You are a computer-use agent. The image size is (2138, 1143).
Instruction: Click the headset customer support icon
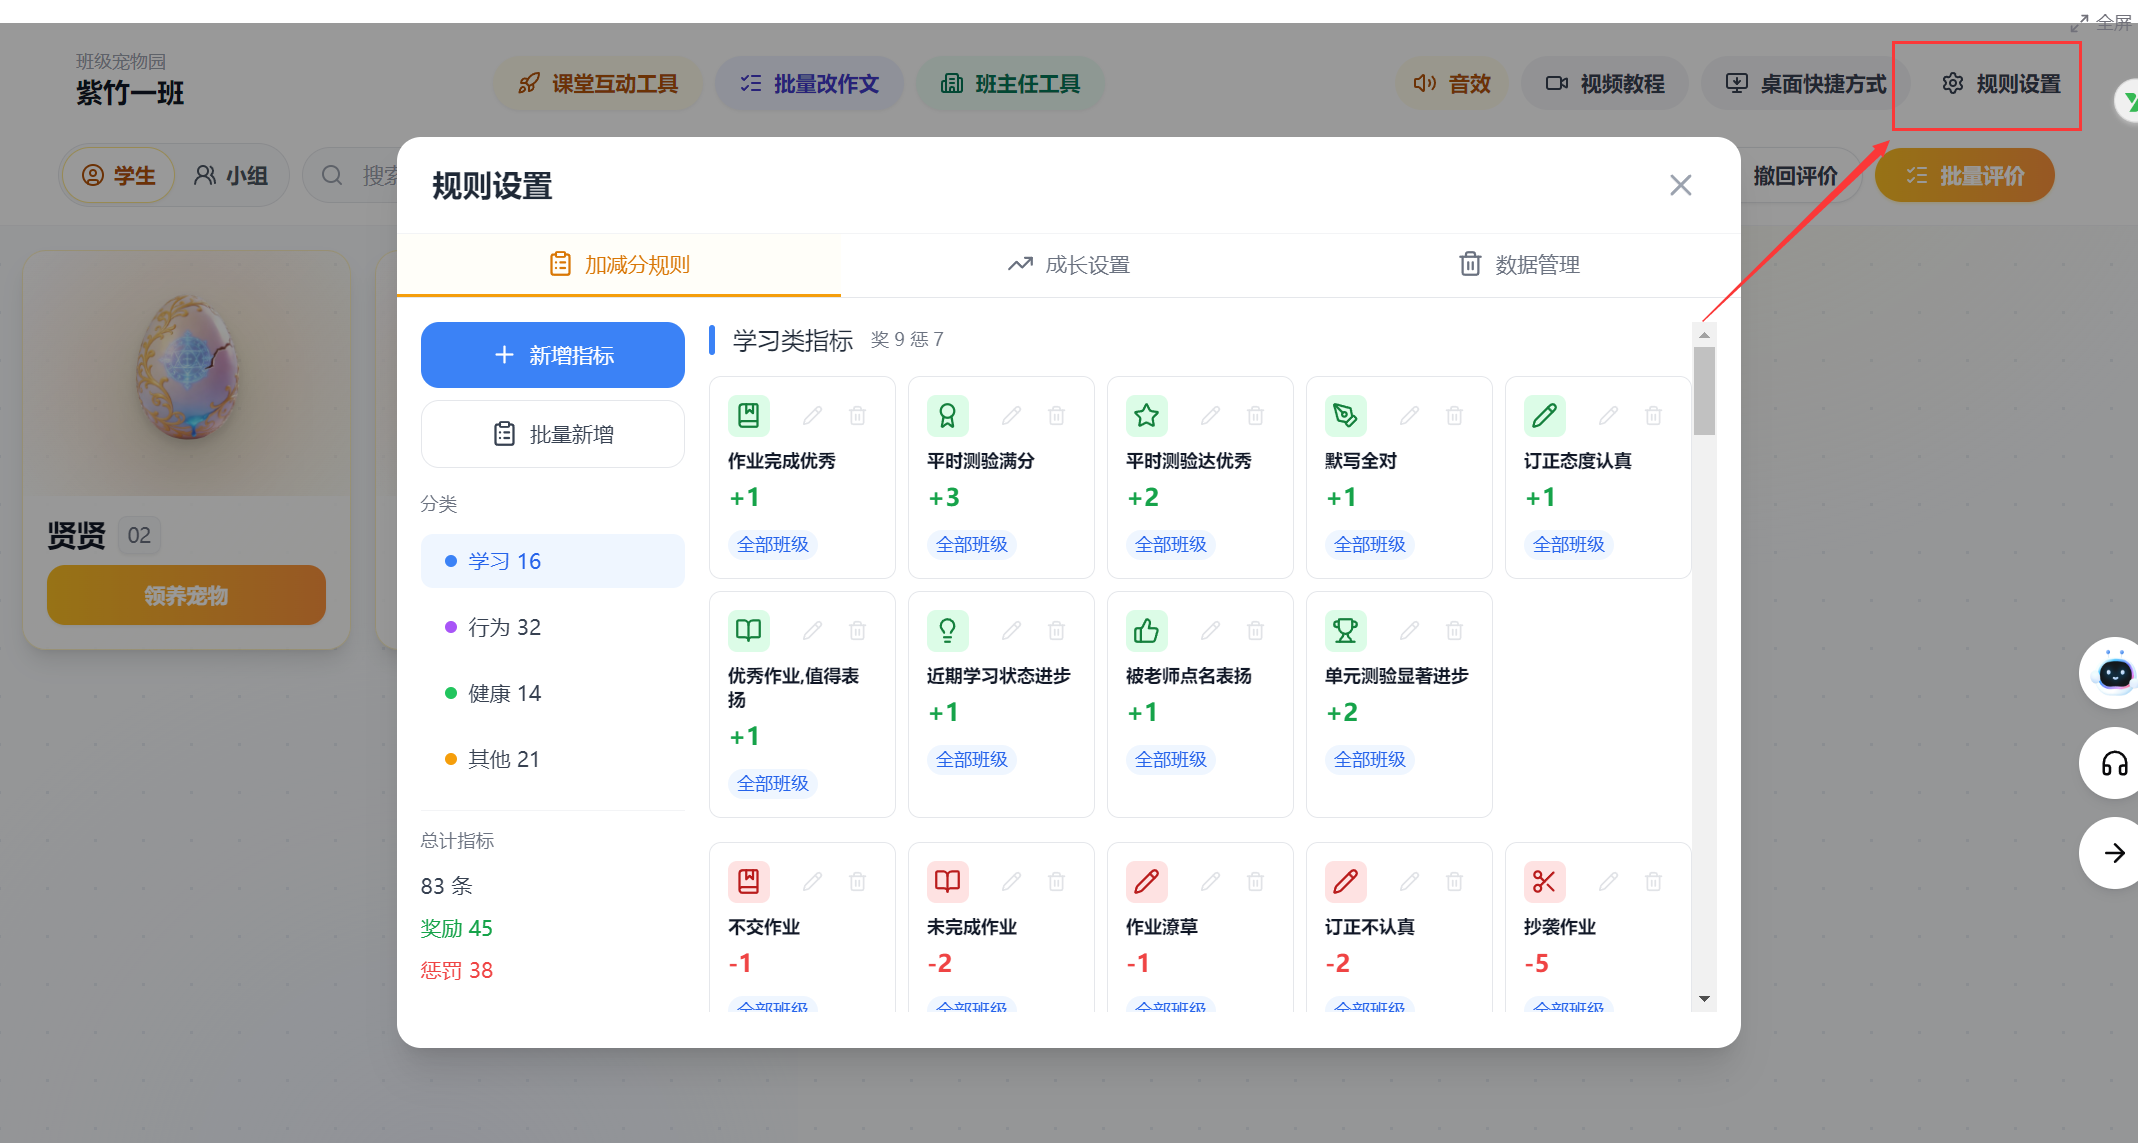click(2111, 763)
